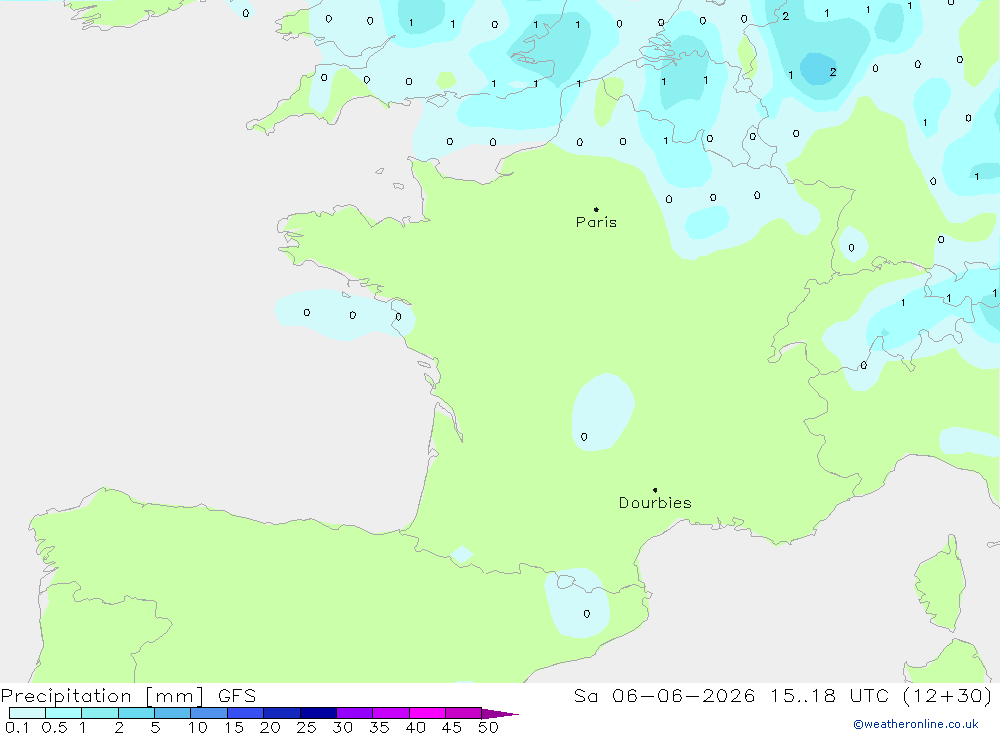The height and width of the screenshot is (733, 1000).
Task: Click the 0 value in central France patch
Action: (584, 437)
